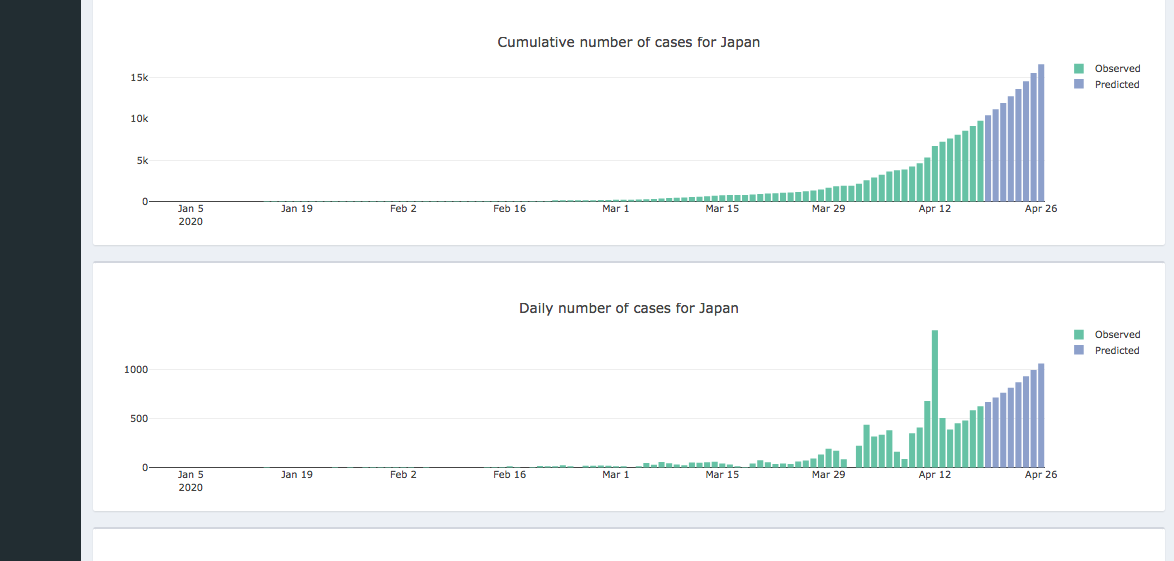Click green Observed swatch in Cumulative chart legend
This screenshot has height=561, width=1174.
tap(1079, 69)
